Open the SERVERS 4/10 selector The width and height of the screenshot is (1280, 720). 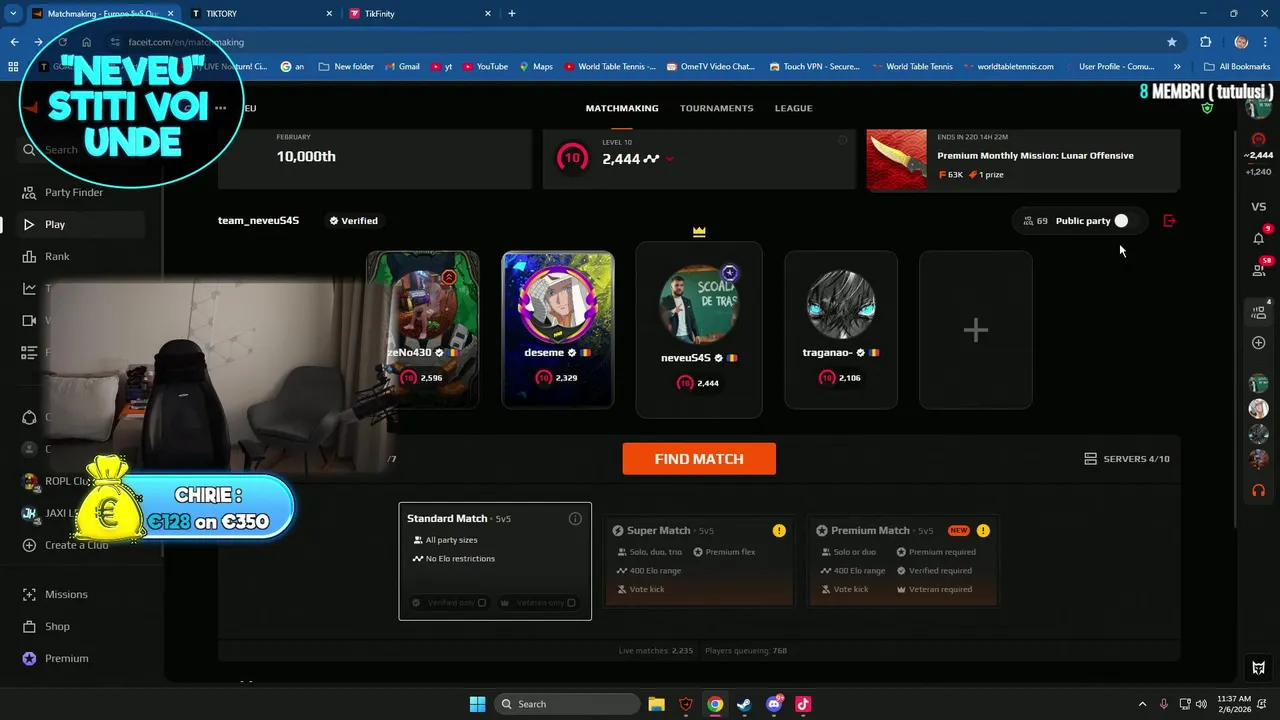pos(1127,459)
